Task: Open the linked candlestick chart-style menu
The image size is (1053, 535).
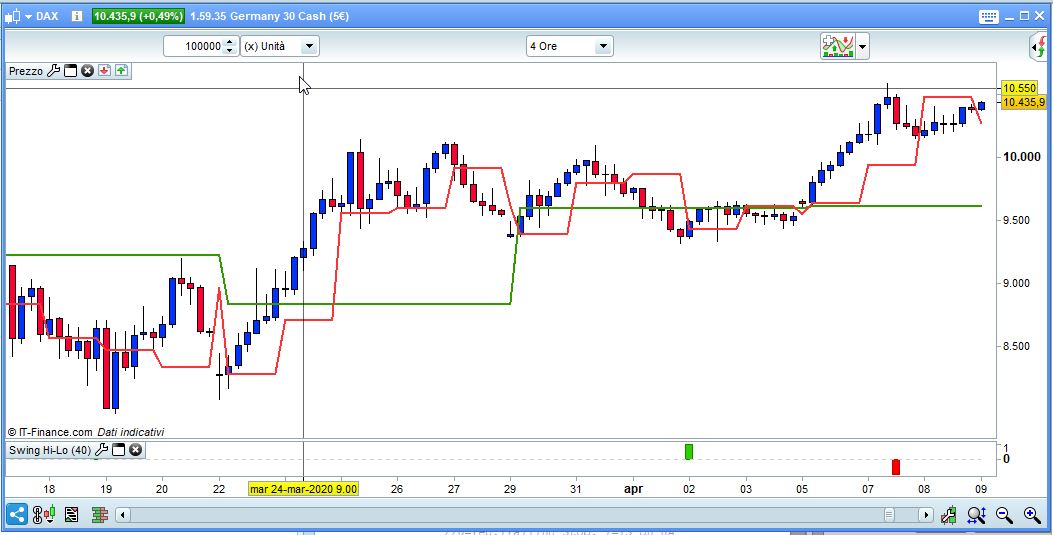Action: pos(44,515)
